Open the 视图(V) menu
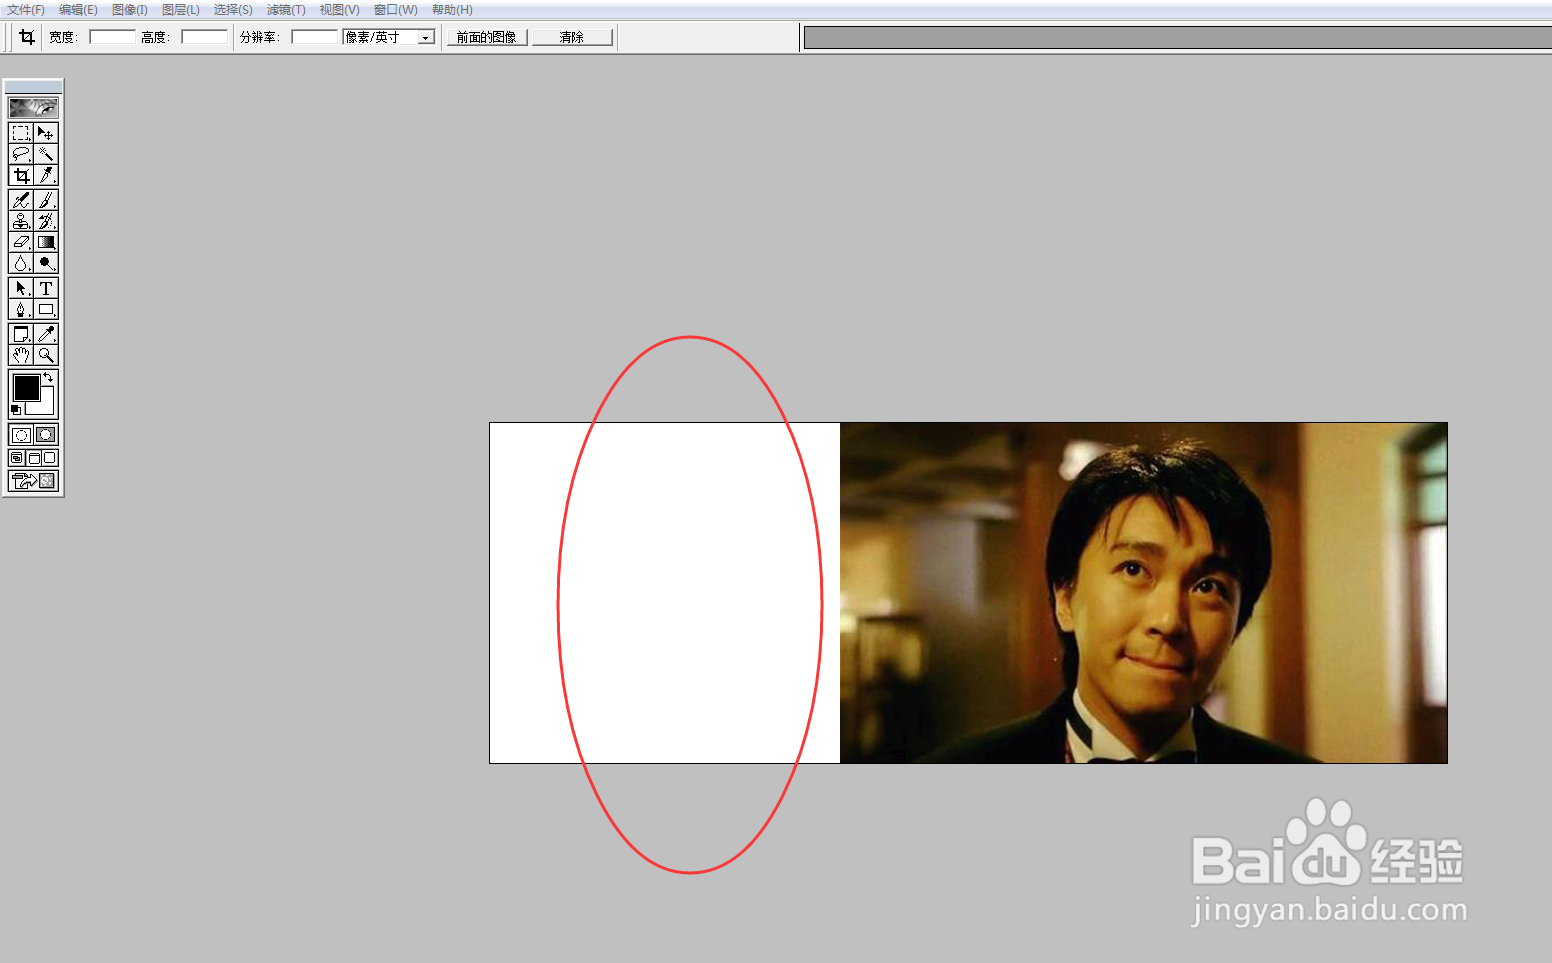 tap(339, 10)
